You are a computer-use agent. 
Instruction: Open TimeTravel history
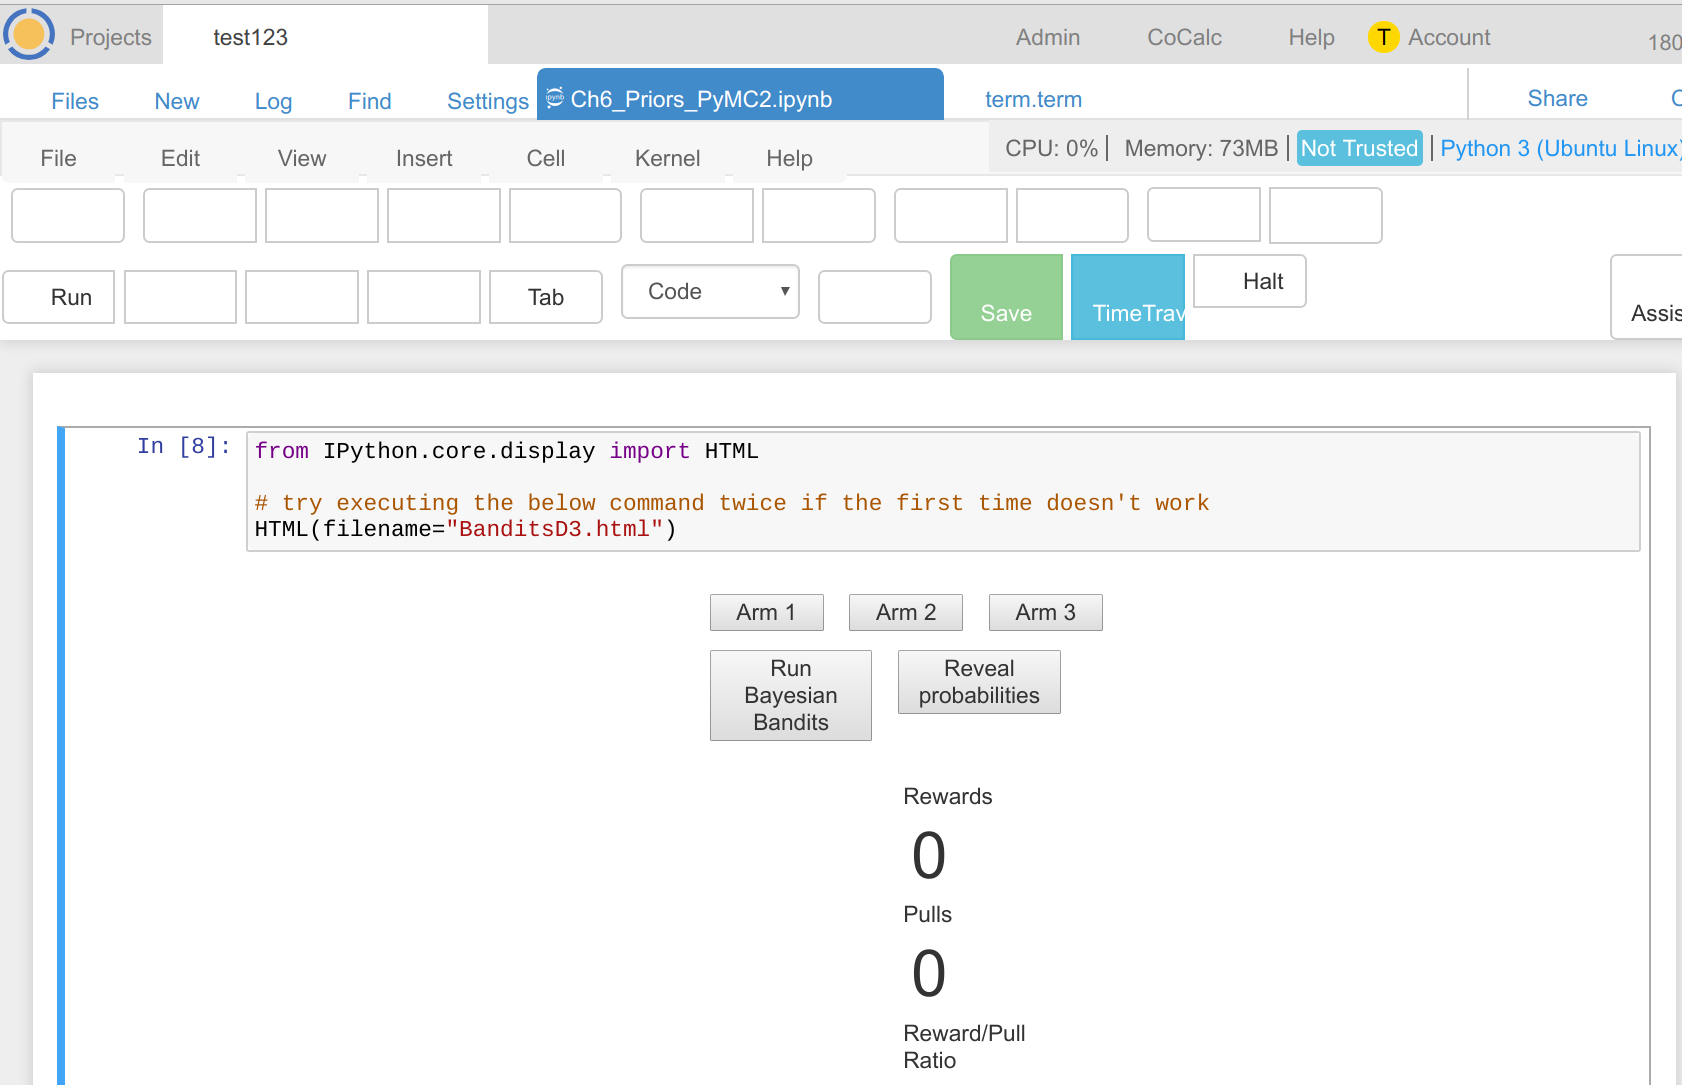pyautogui.click(x=1128, y=297)
